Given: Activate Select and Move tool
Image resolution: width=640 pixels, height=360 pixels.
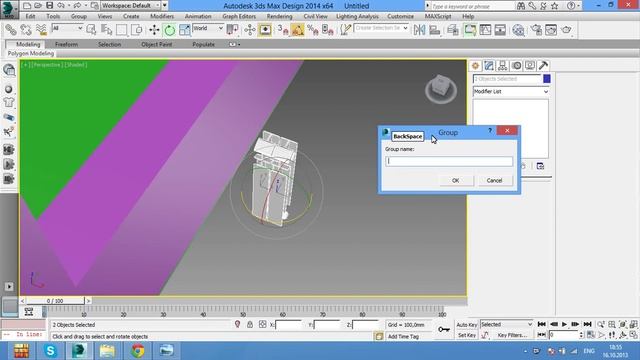Looking at the screenshot, I should tap(154, 30).
